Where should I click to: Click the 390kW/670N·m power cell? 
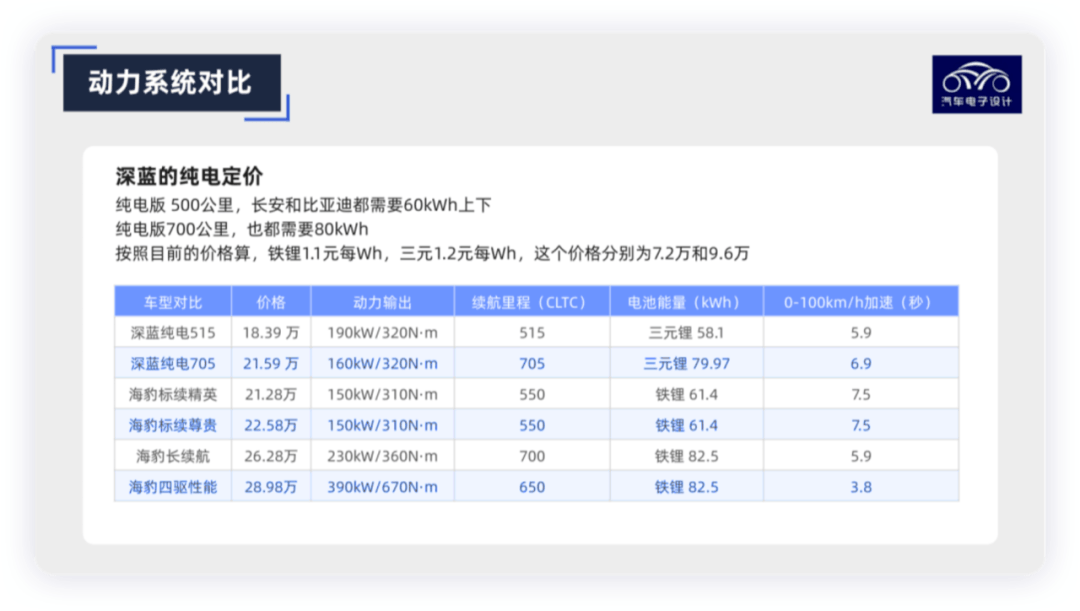pos(382,487)
